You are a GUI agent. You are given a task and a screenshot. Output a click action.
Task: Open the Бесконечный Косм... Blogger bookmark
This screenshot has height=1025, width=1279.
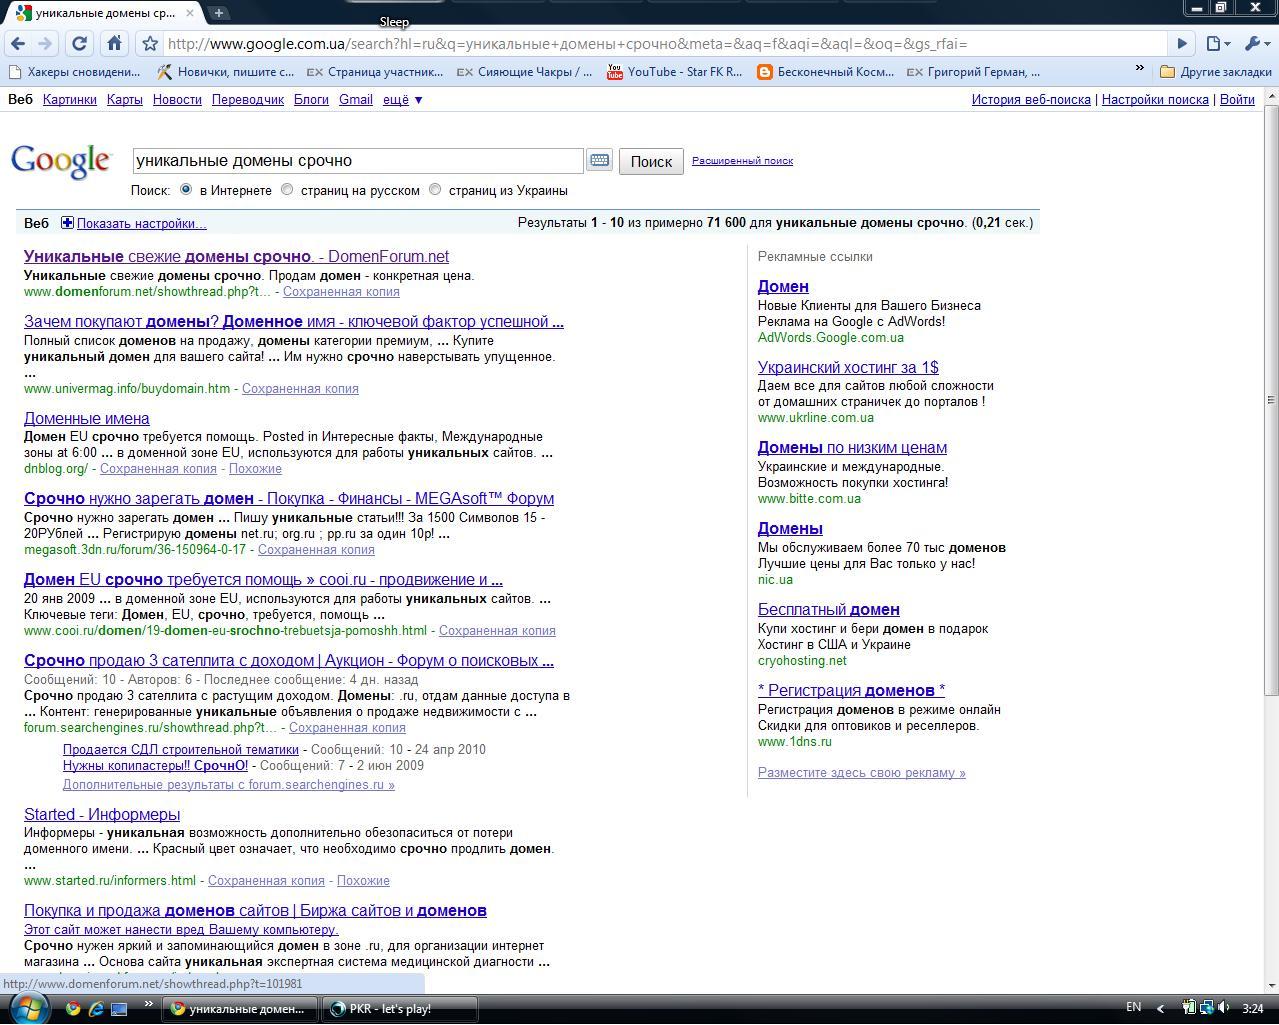(825, 72)
